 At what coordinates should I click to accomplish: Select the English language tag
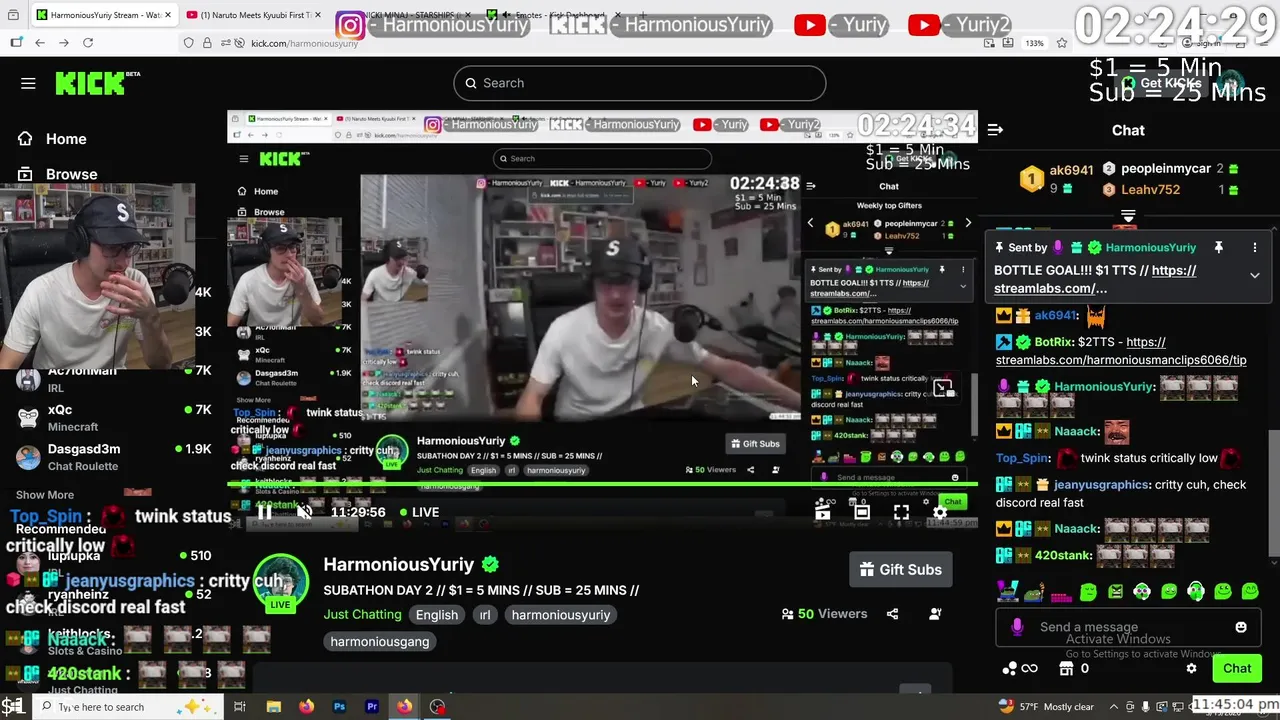click(x=437, y=615)
